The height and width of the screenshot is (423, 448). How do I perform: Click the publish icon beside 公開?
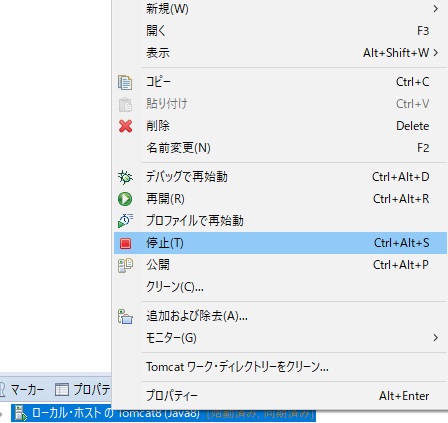click(x=125, y=265)
